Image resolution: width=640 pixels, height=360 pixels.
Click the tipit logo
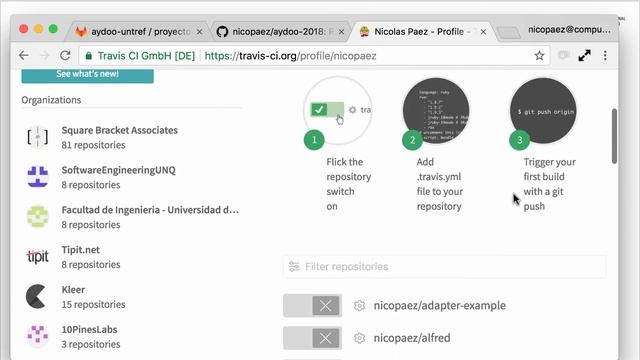38,256
